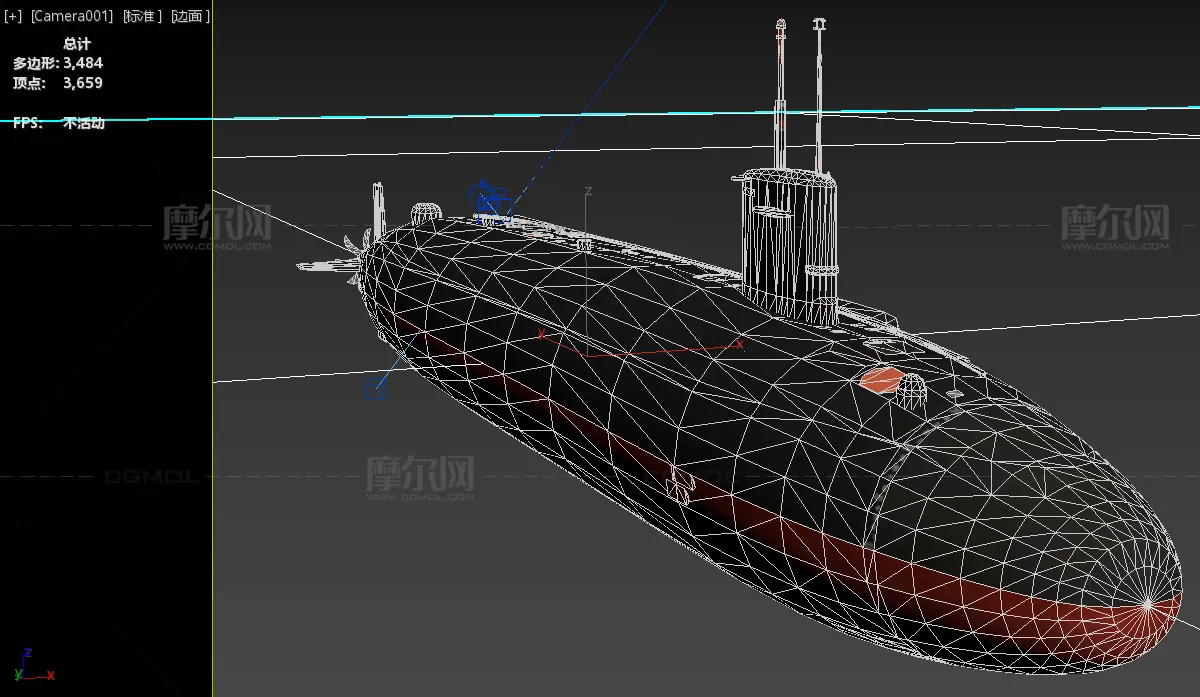The image size is (1200, 697).
Task: Select the red hatch on the submarine deck
Action: 883,379
